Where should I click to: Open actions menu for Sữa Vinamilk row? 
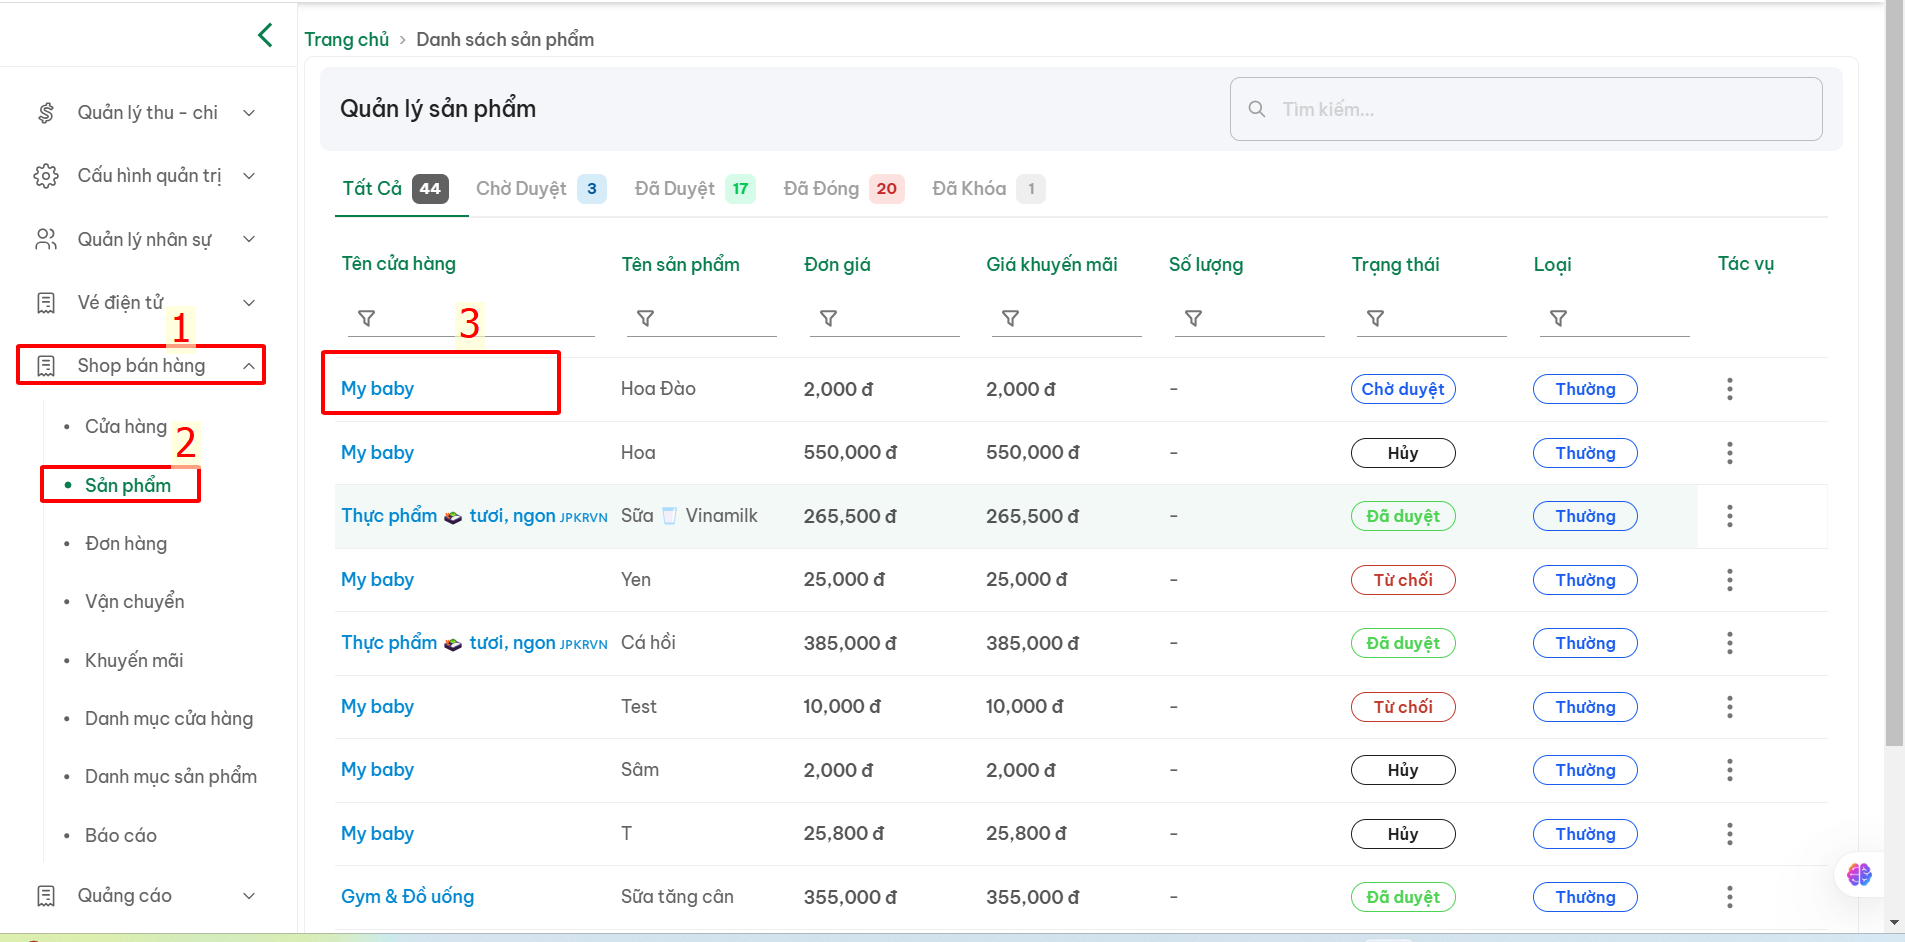(x=1730, y=516)
